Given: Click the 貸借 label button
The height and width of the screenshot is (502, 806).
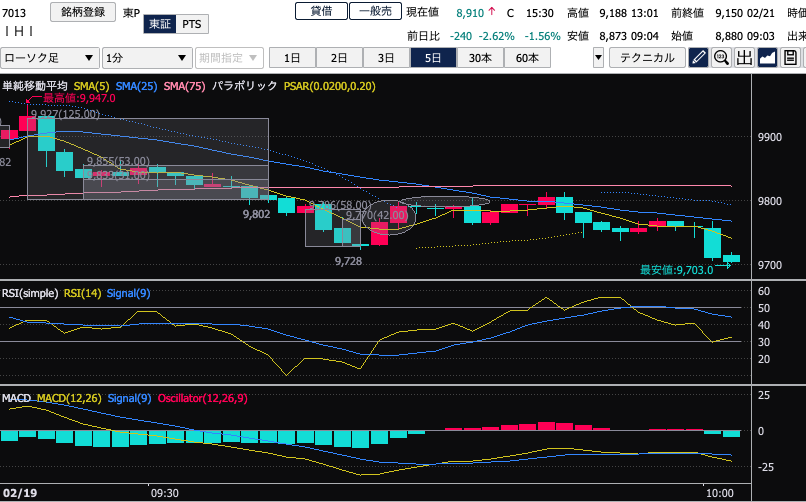Looking at the screenshot, I should pos(321,11).
